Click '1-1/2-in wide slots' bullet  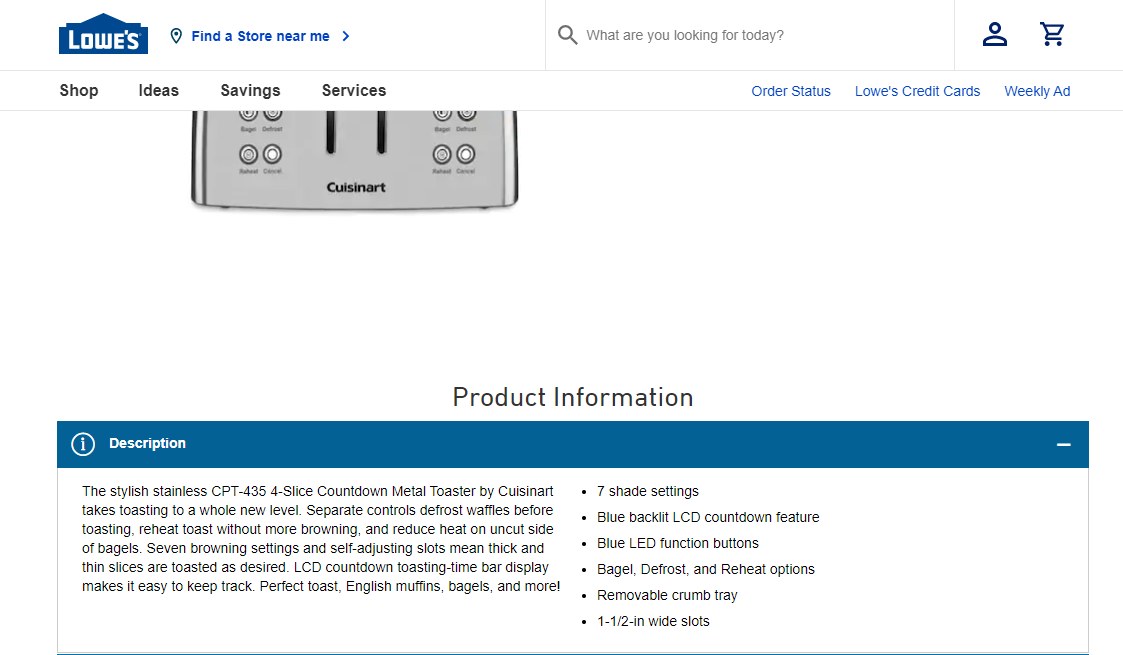(653, 621)
